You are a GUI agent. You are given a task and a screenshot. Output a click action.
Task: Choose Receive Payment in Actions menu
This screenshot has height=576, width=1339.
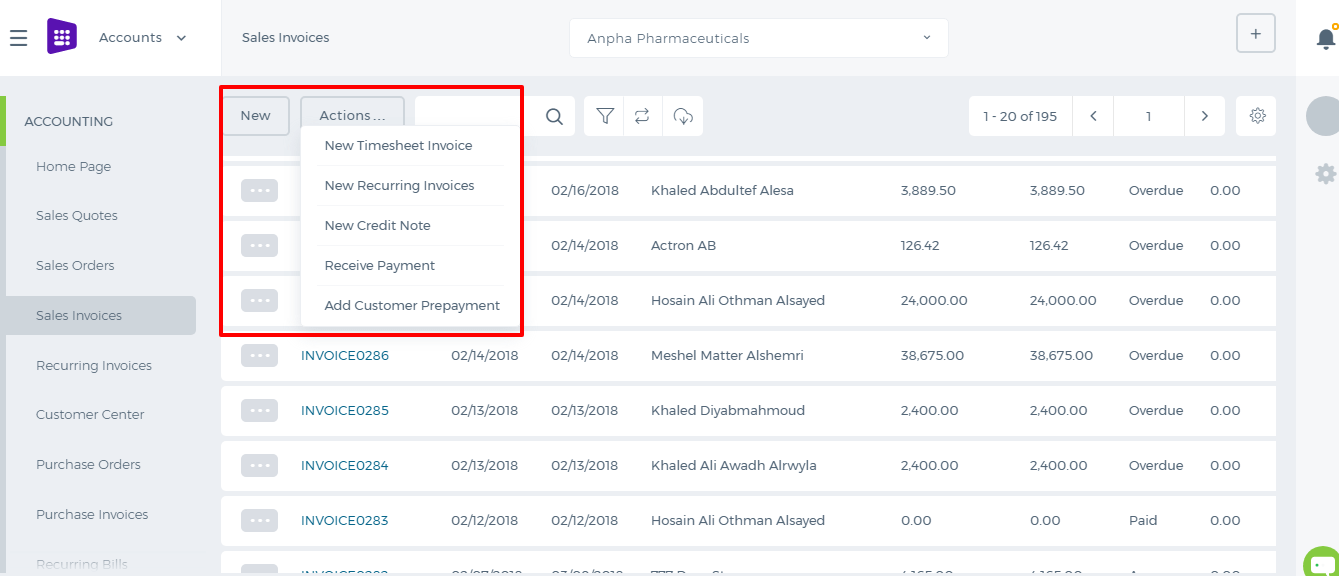click(x=380, y=266)
